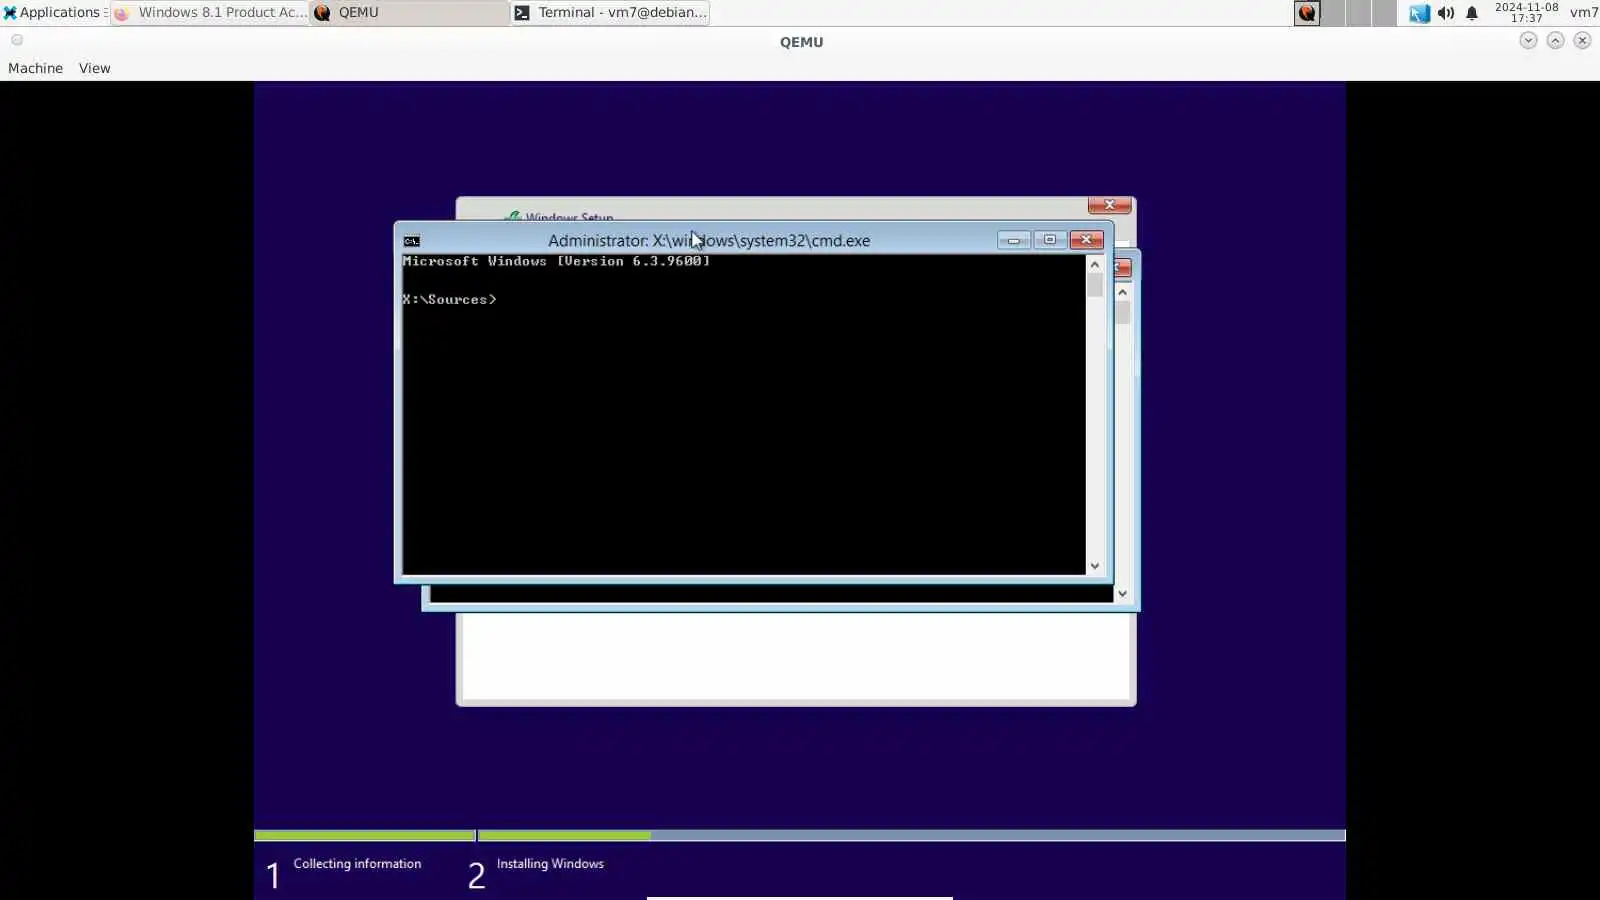Click the scrollbar thumb in the front cmd window
This screenshot has width=1600, height=900.
click(x=1095, y=285)
